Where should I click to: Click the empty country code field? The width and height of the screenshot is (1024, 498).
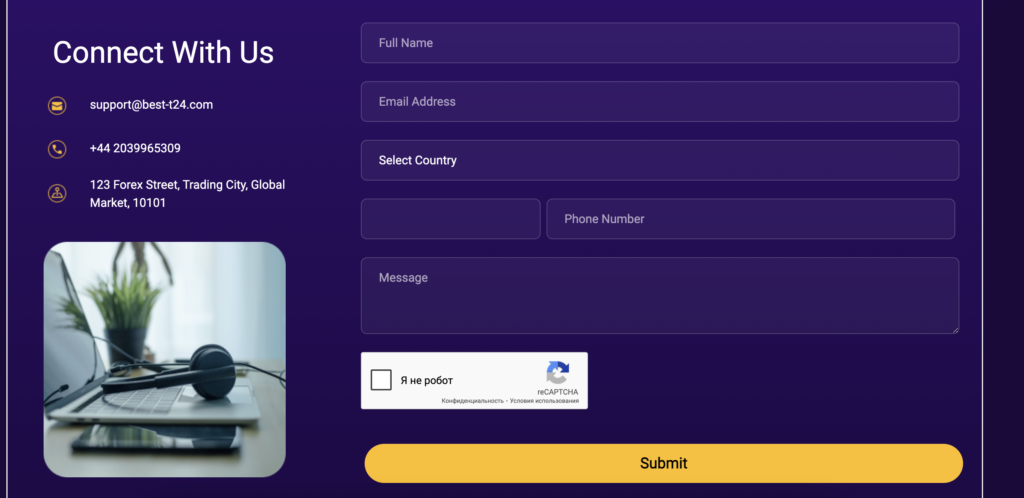(451, 219)
